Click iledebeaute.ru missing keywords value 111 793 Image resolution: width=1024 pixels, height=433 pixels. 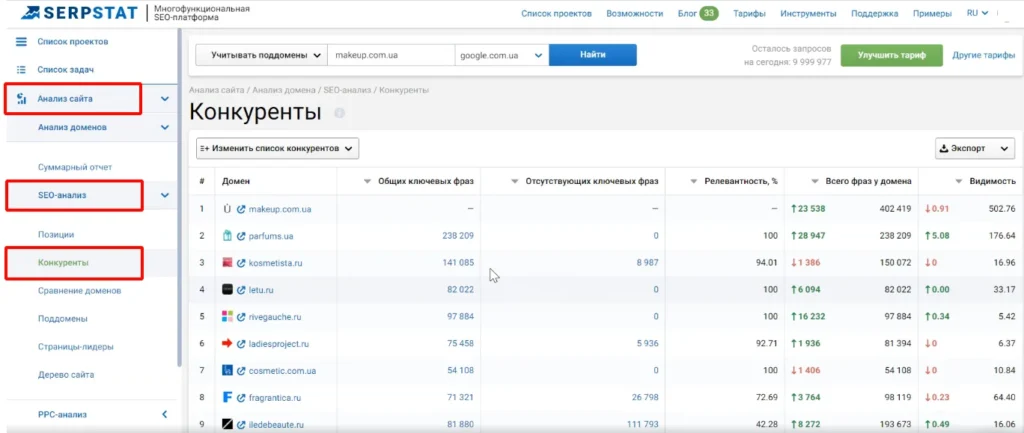[642, 424]
